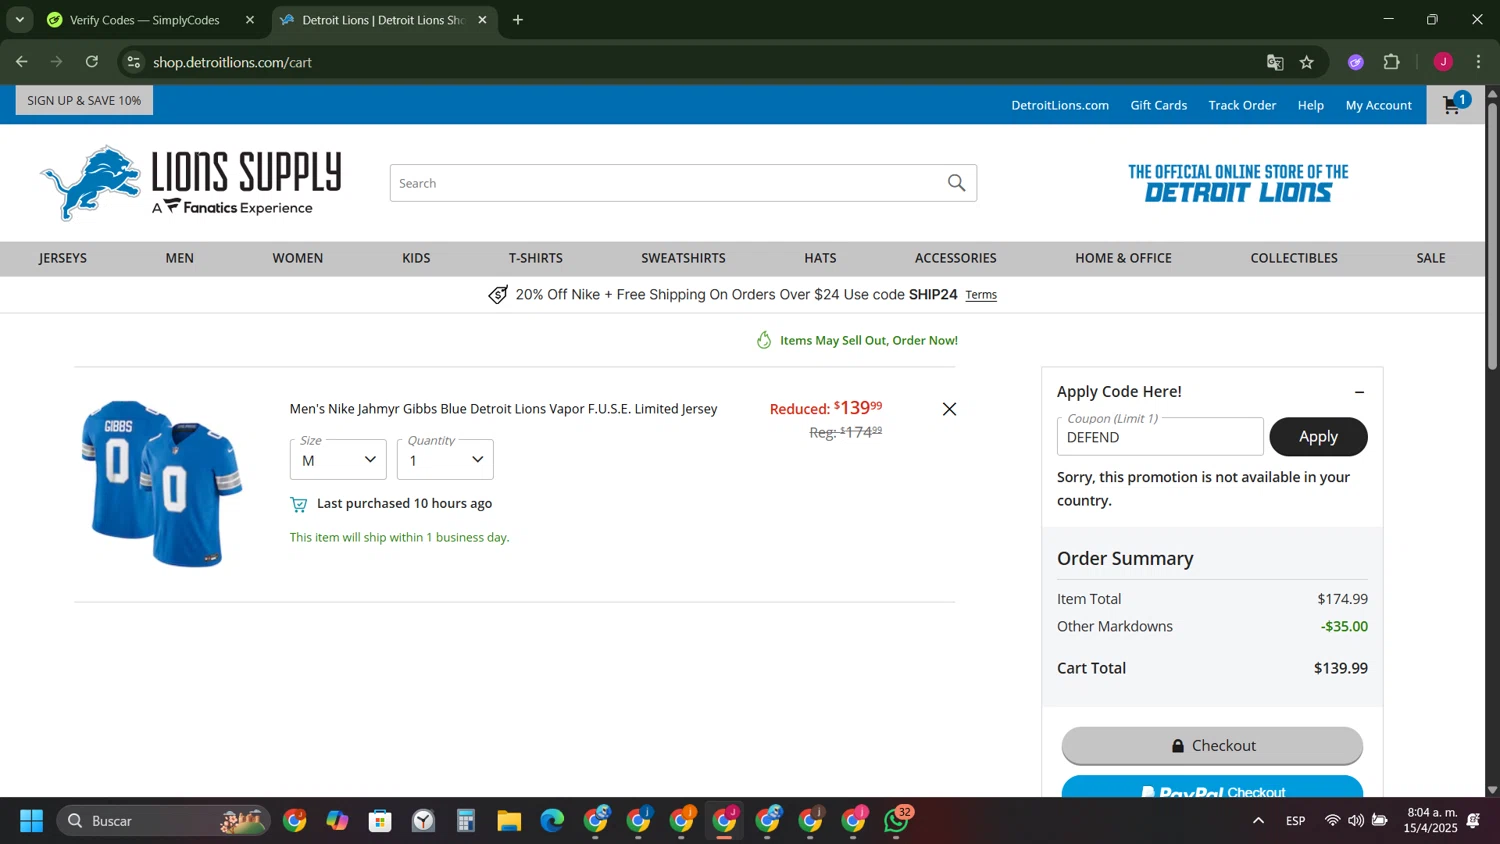The height and width of the screenshot is (844, 1500).
Task: Switch the ESP input language indicator
Action: tap(1295, 821)
